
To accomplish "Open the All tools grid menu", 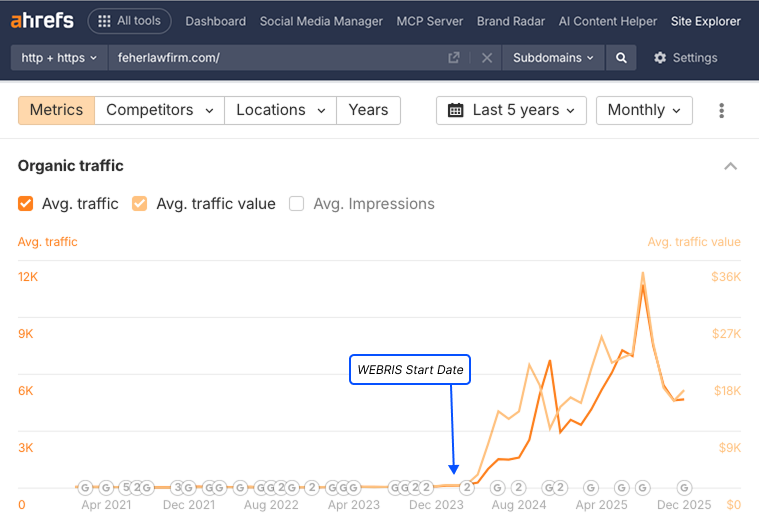I will pyautogui.click(x=129, y=21).
